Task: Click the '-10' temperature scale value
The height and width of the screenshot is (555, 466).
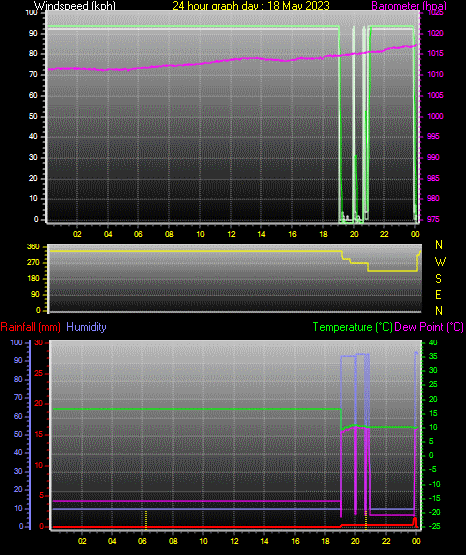Action: (x=435, y=484)
